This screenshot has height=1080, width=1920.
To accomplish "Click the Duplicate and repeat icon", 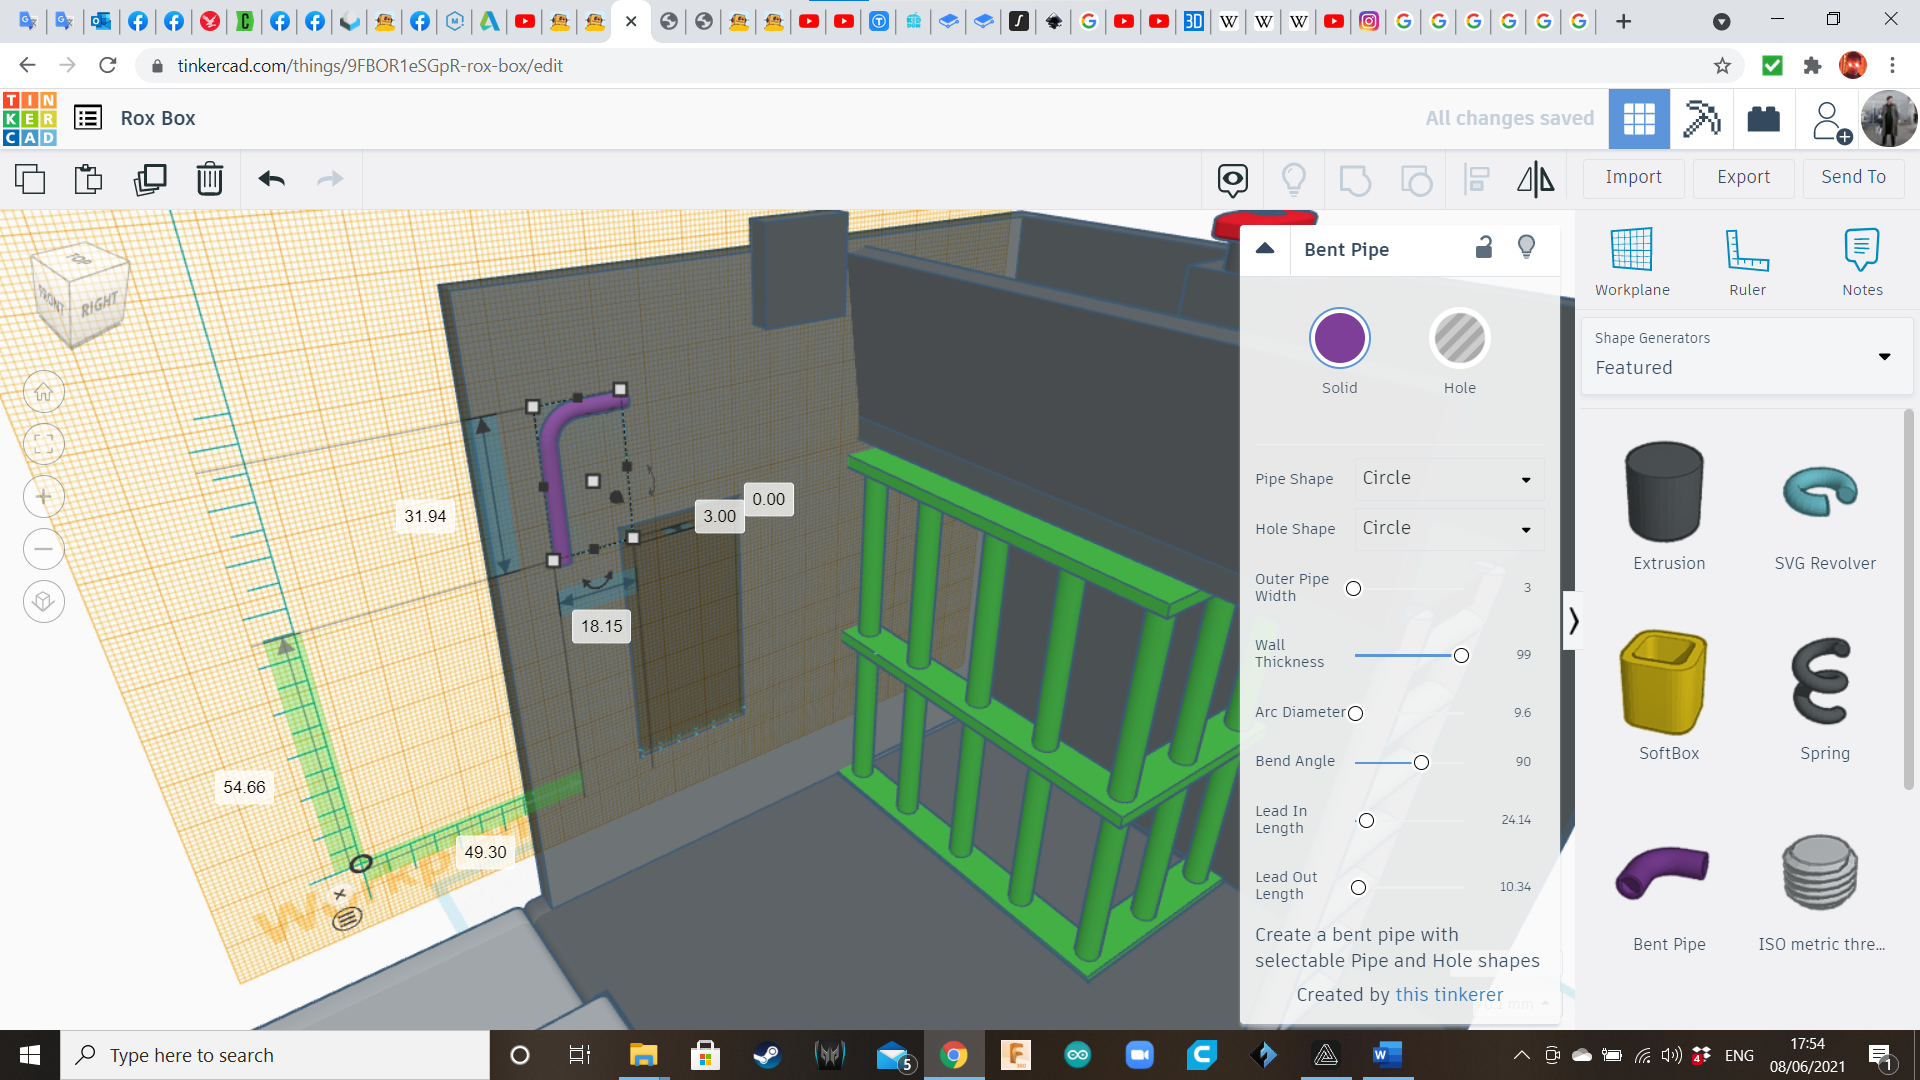I will [x=150, y=179].
